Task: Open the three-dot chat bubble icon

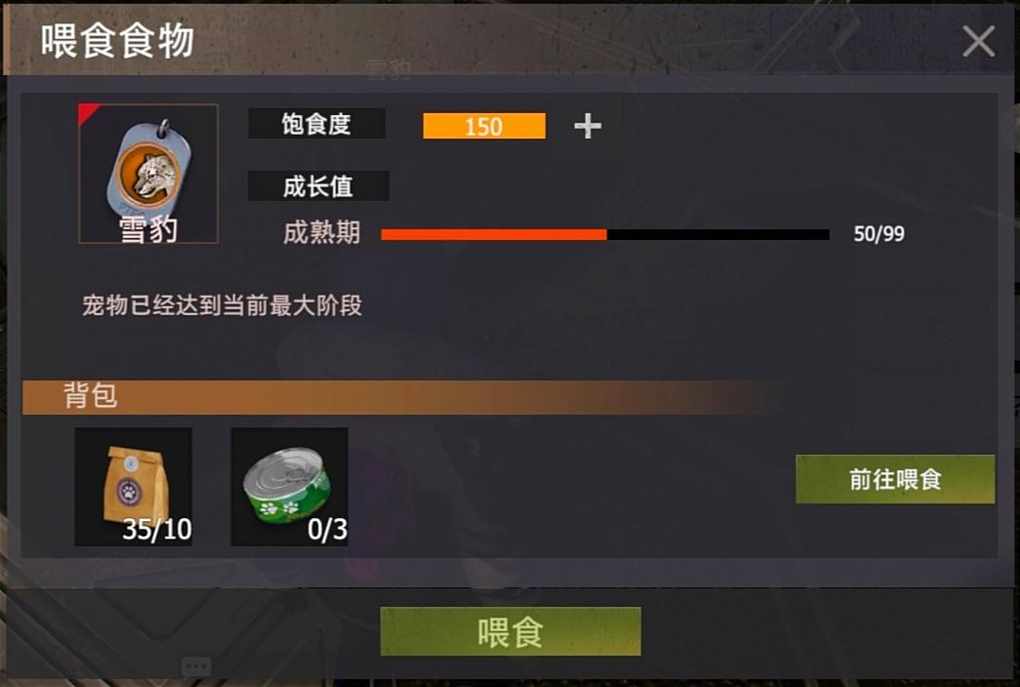Action: coord(196,667)
